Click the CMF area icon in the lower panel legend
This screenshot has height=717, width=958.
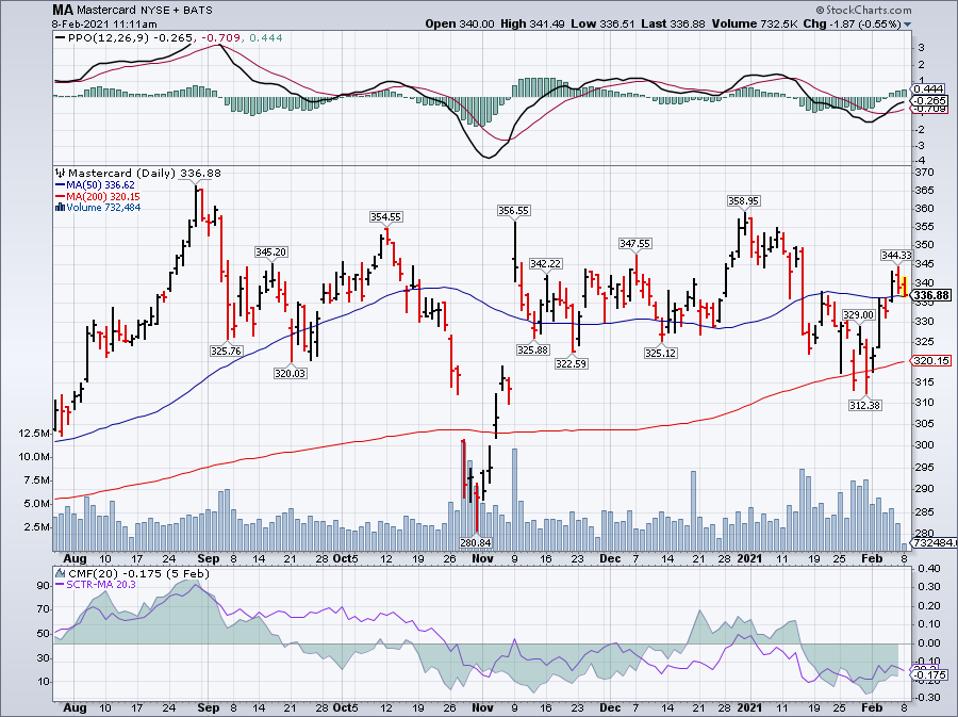(60, 573)
